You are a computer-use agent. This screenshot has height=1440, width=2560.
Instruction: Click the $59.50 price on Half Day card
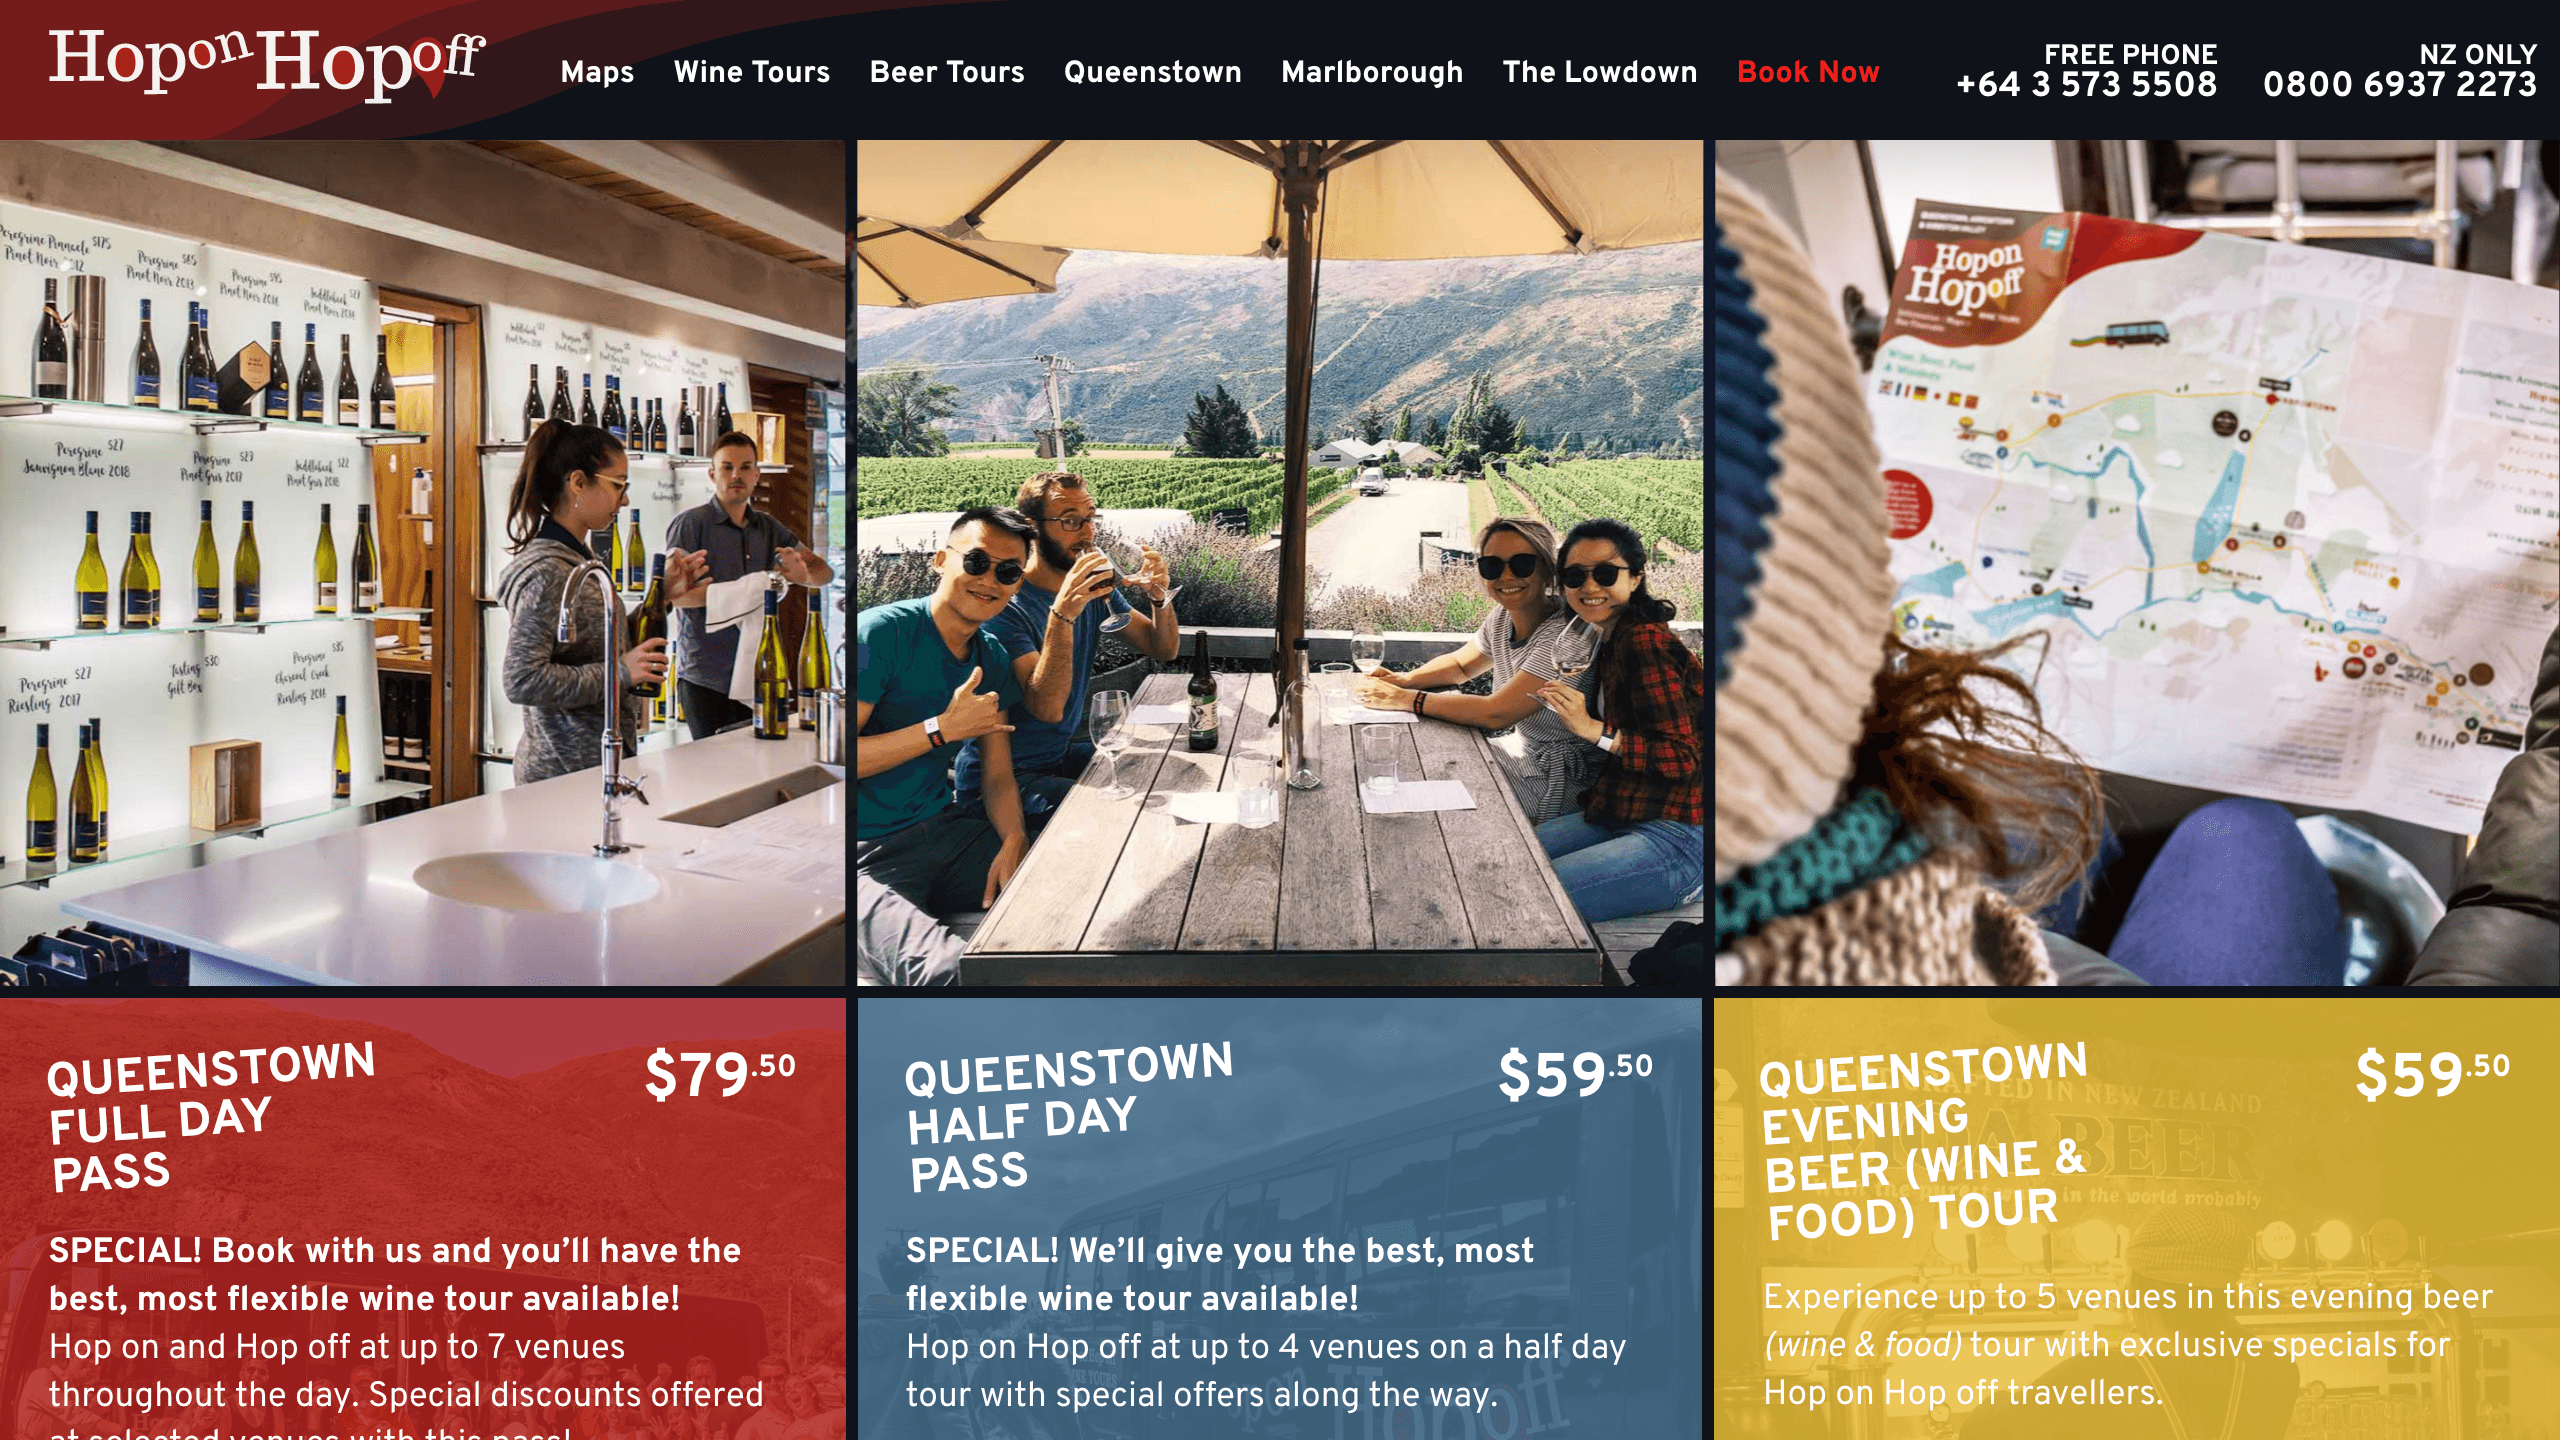[x=1575, y=1074]
